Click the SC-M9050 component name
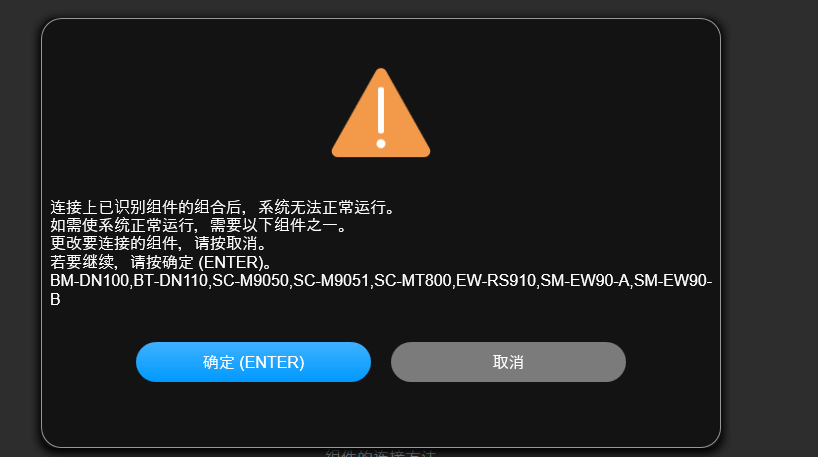The image size is (818, 457). coord(250,281)
